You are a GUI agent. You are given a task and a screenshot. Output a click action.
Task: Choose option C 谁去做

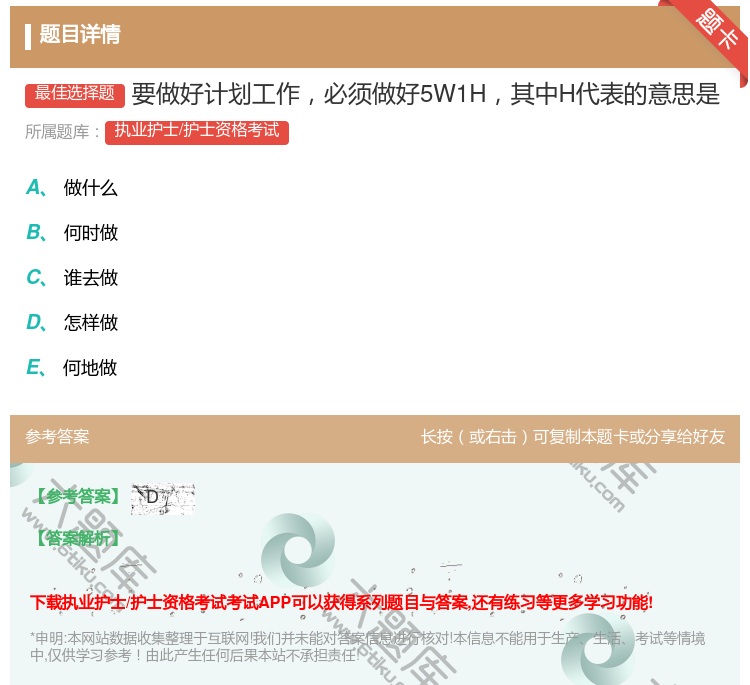pos(72,277)
